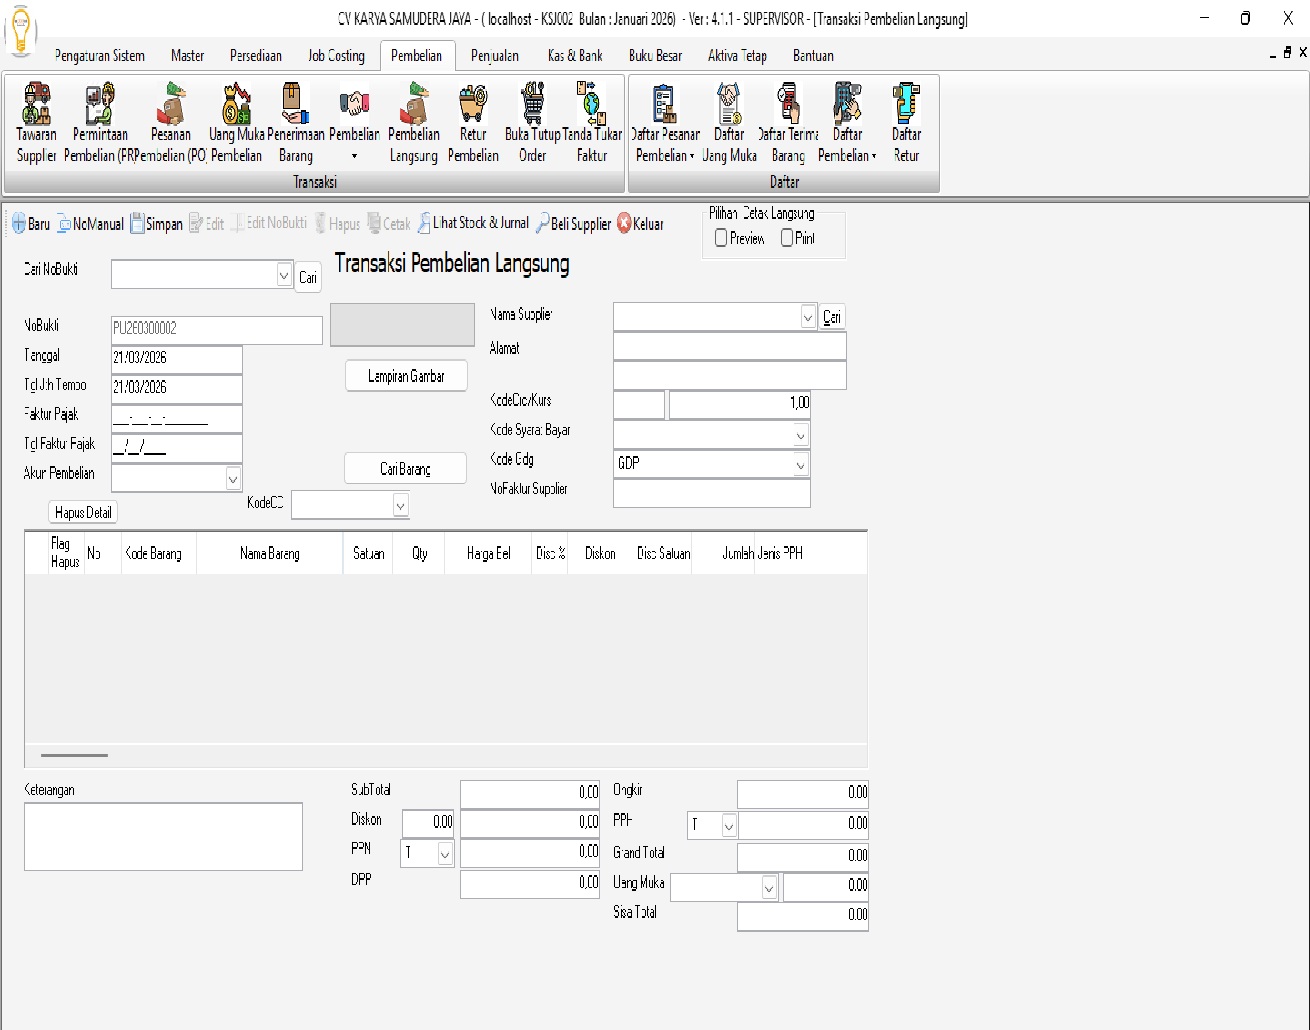
Task: Open the Kode Gdg dropdown
Action: tap(800, 464)
